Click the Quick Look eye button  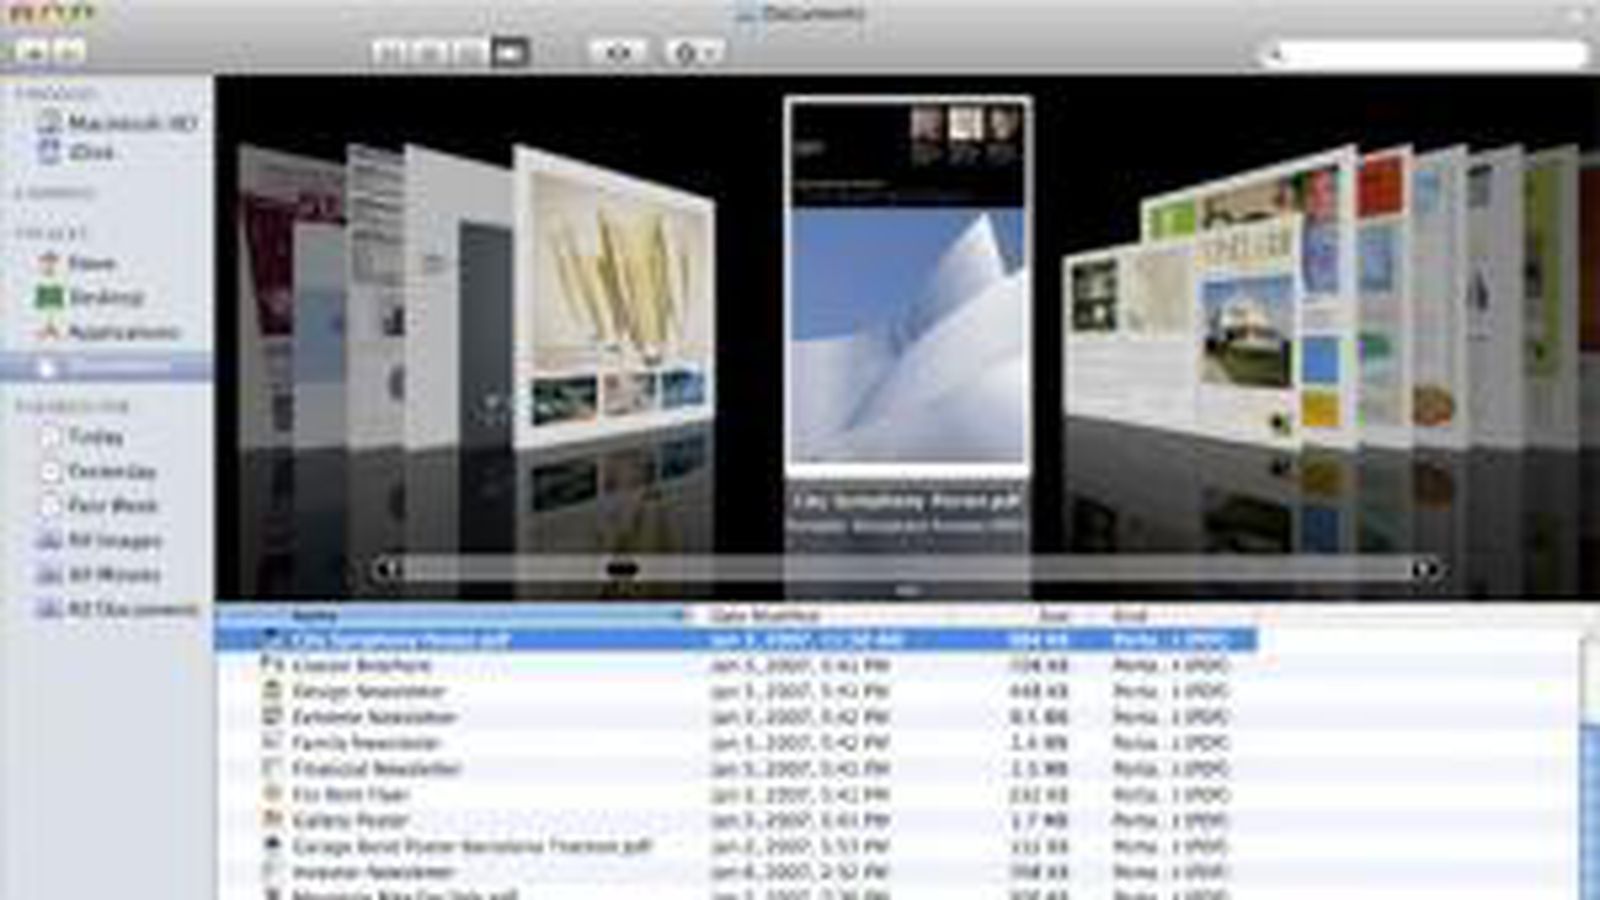coord(617,52)
